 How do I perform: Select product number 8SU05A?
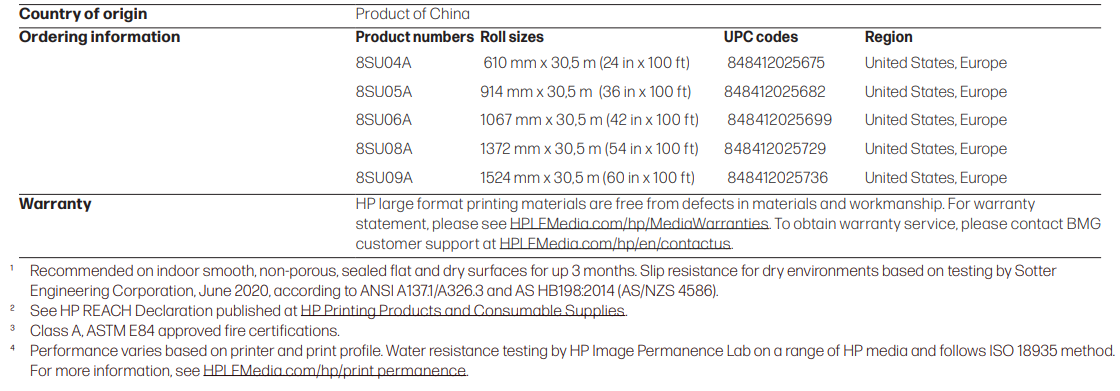pyautogui.click(x=384, y=91)
